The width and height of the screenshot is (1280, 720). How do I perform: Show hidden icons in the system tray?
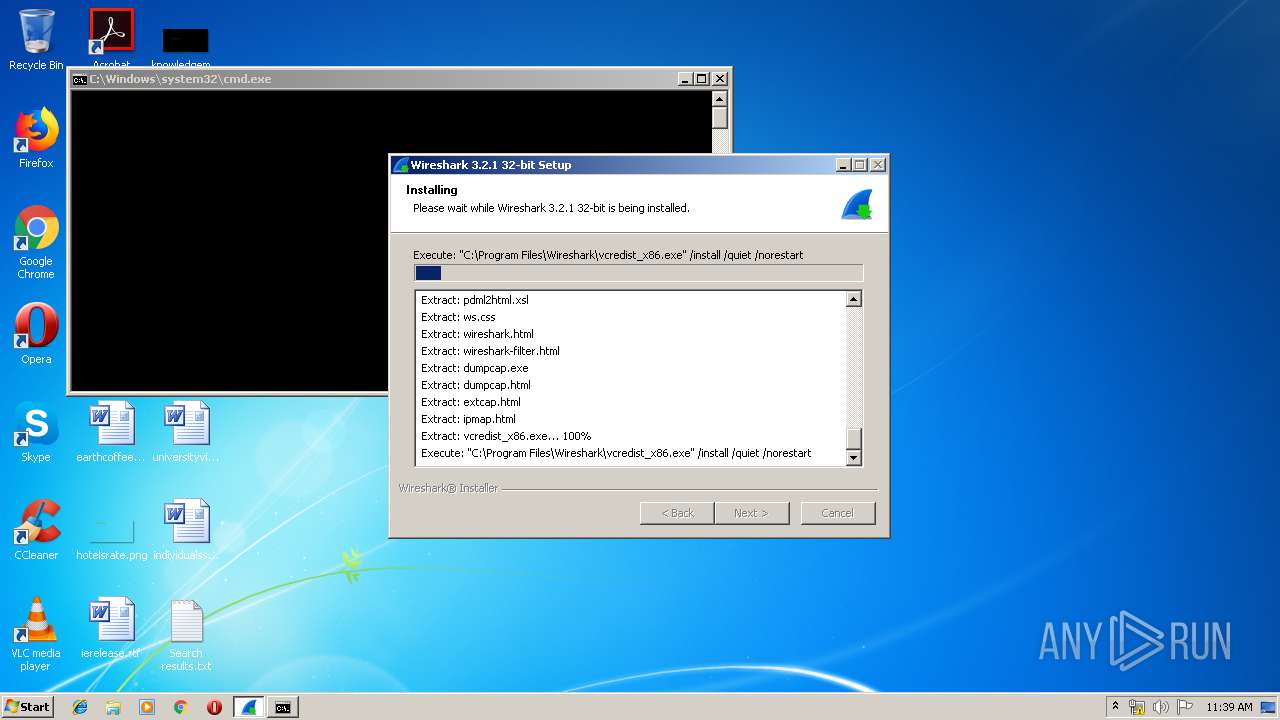(x=1115, y=707)
